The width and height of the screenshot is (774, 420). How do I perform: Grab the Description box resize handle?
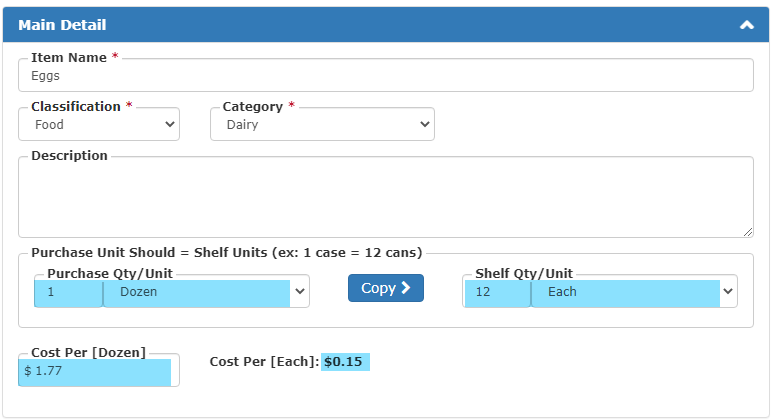point(748,232)
